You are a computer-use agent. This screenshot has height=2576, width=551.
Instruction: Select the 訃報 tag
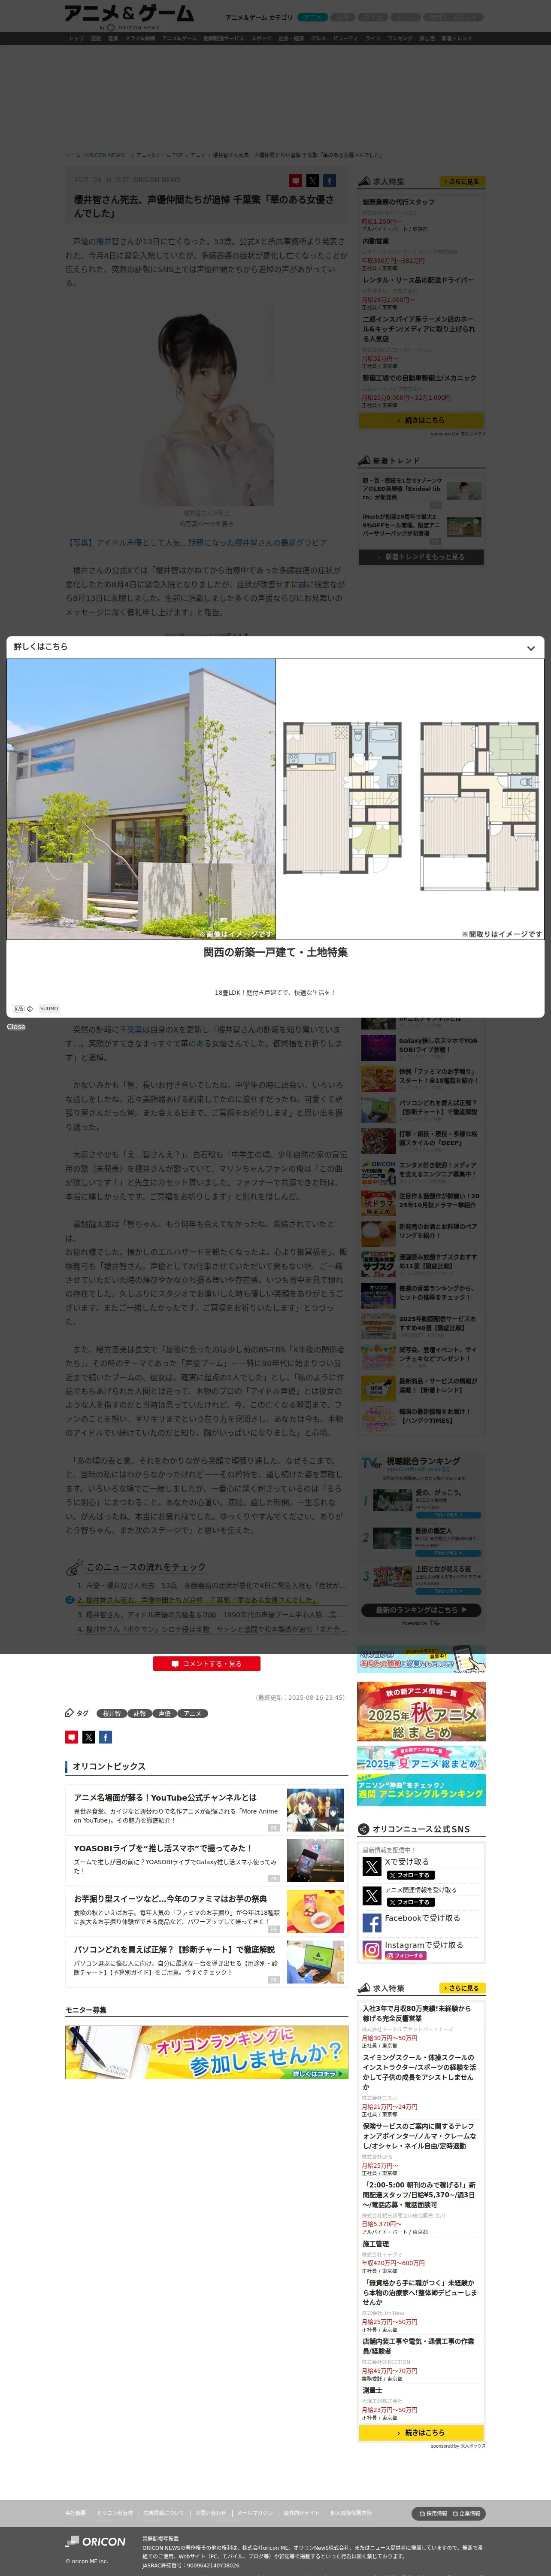(x=139, y=1713)
